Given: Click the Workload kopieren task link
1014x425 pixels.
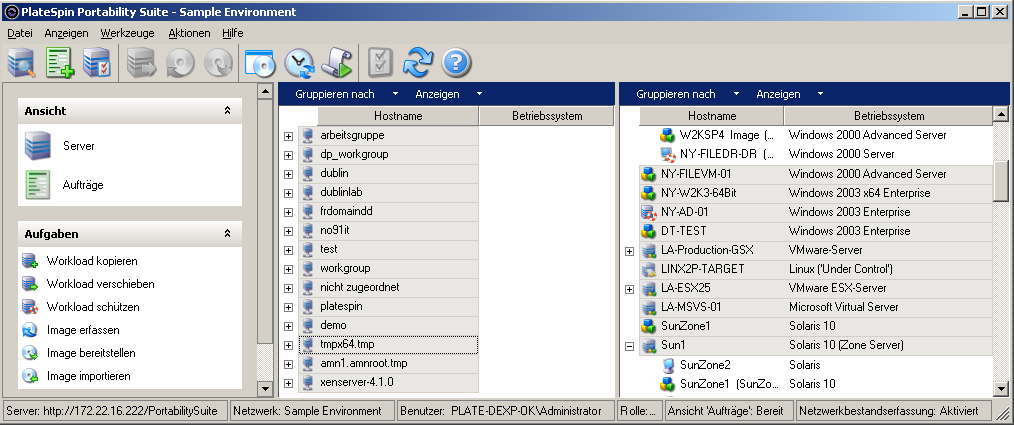Looking at the screenshot, I should pos(92,261).
